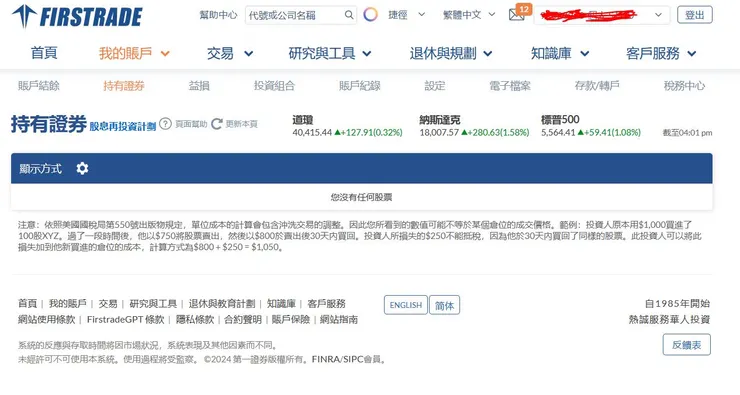Click the 股息再投資計劃 link

(x=123, y=126)
